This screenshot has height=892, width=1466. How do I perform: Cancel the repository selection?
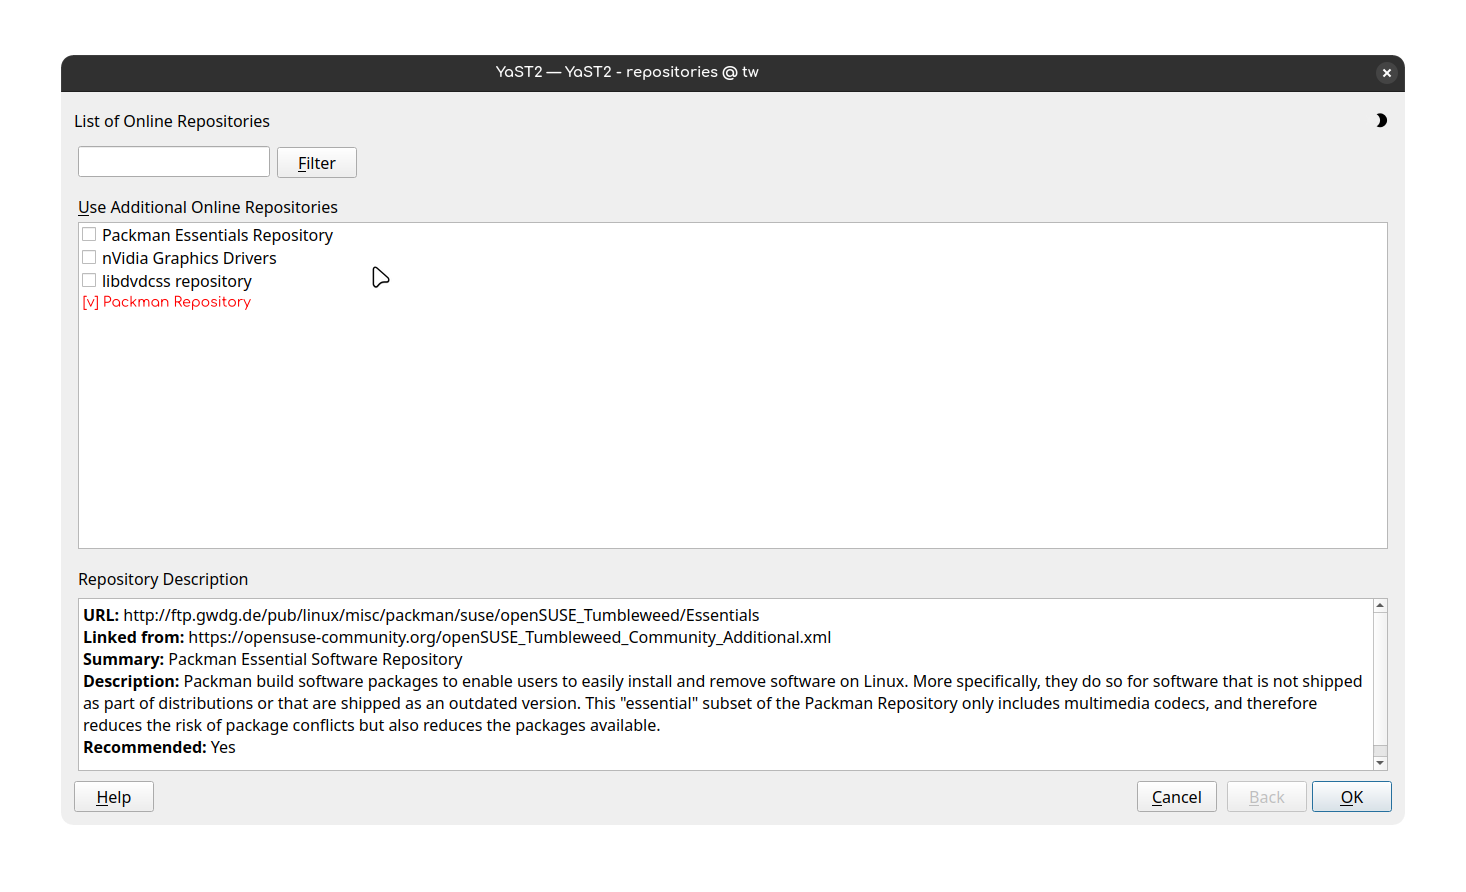[1177, 797]
